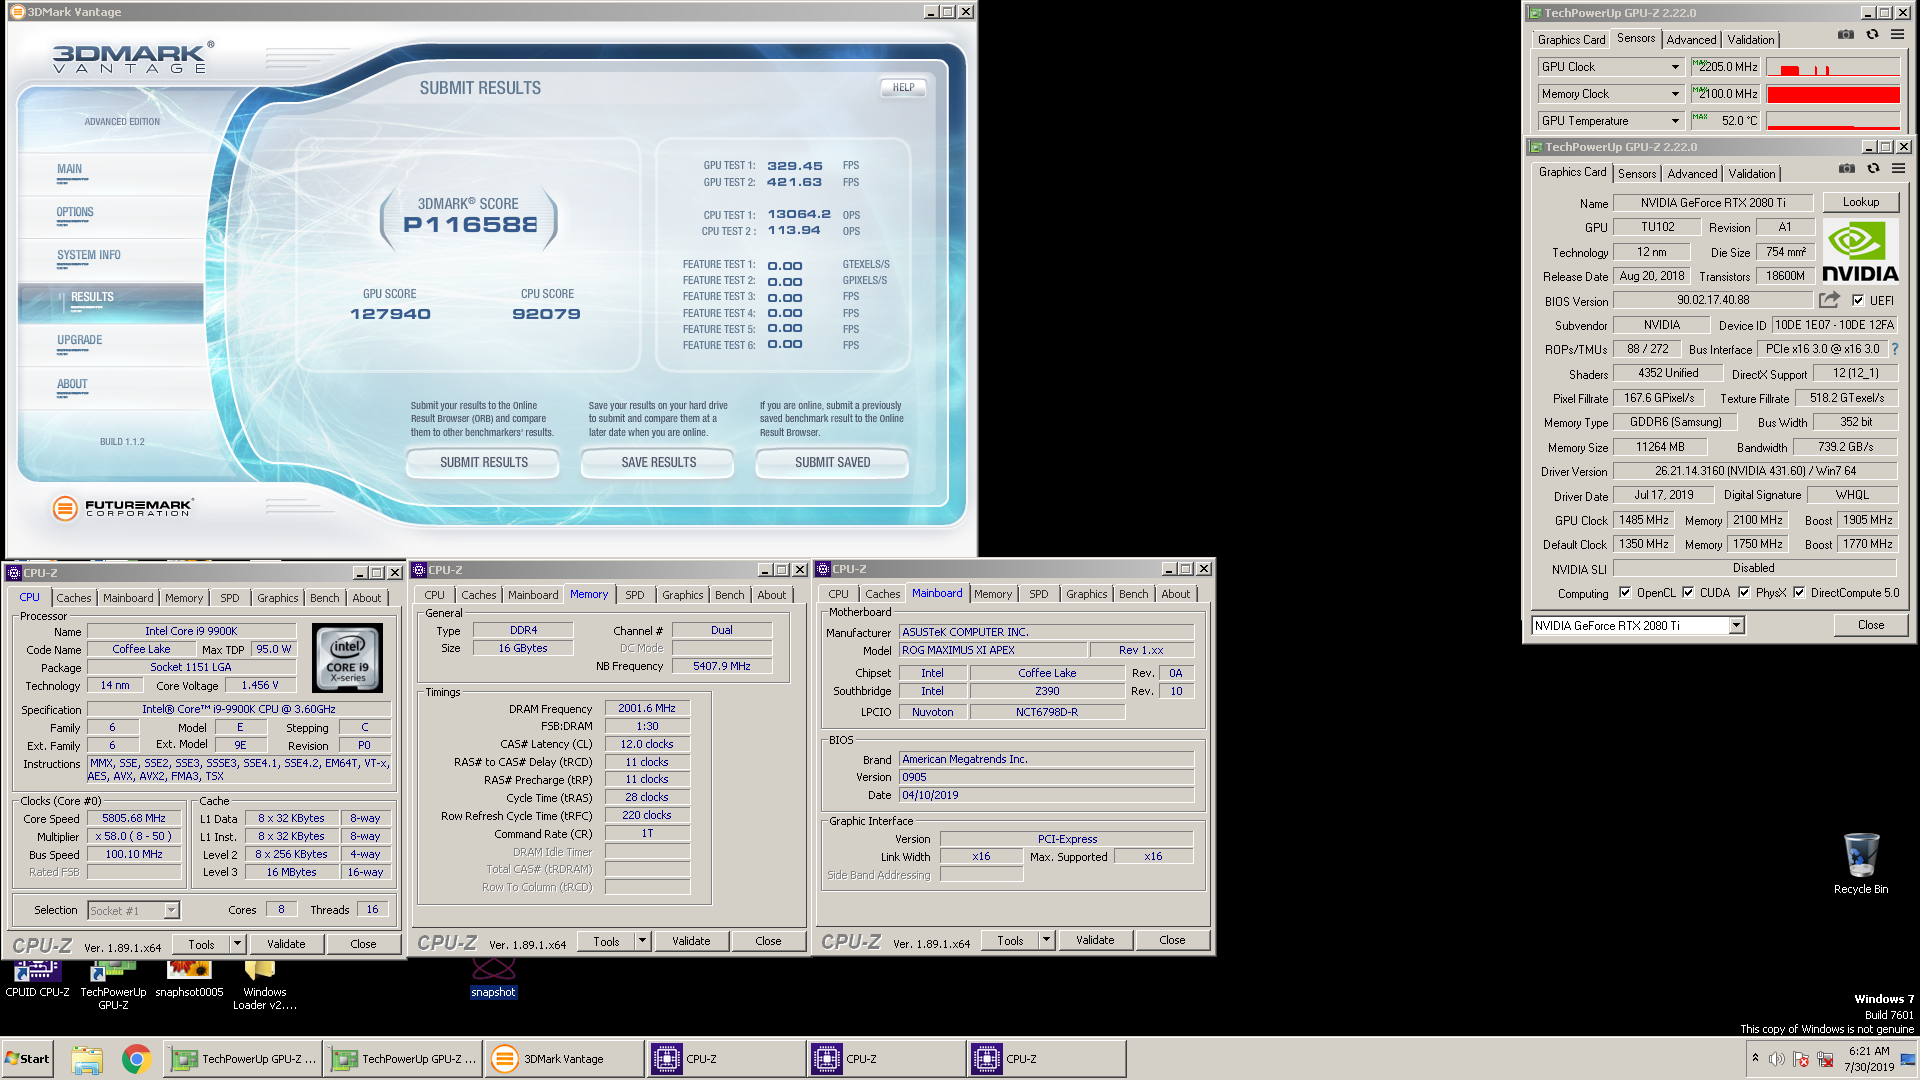Click the BIOS share/export arrow icon
Viewport: 1920px width, 1080px height.
(1829, 300)
